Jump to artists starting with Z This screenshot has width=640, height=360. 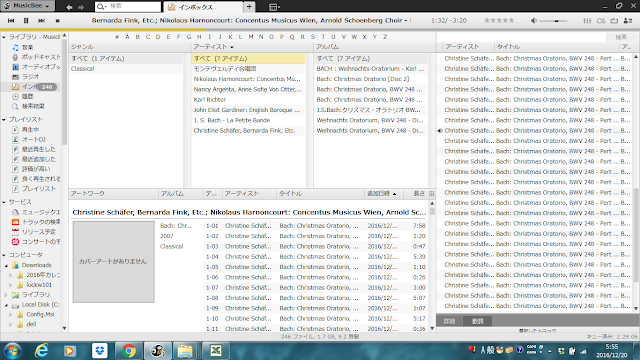click(385, 37)
